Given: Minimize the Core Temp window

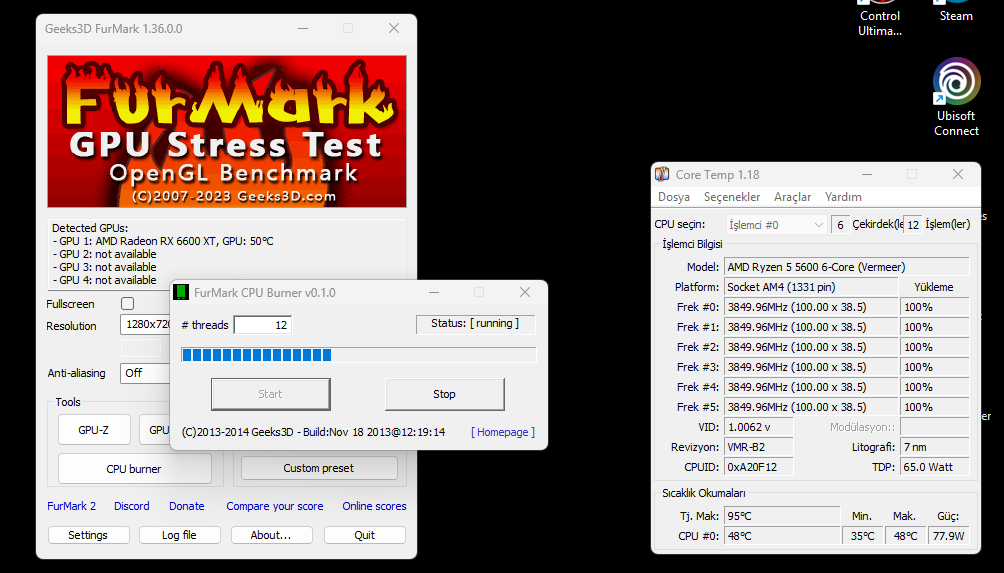Looking at the screenshot, I should click(x=867, y=174).
